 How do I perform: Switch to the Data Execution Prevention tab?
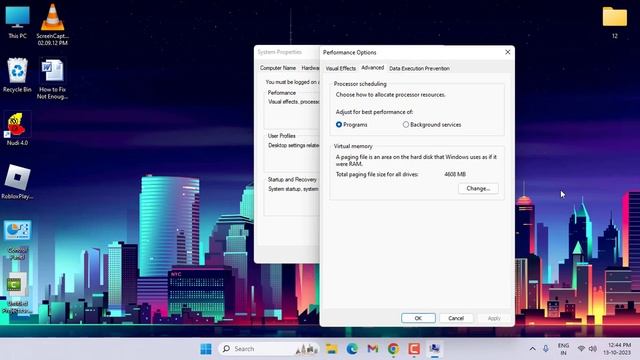[x=419, y=69]
